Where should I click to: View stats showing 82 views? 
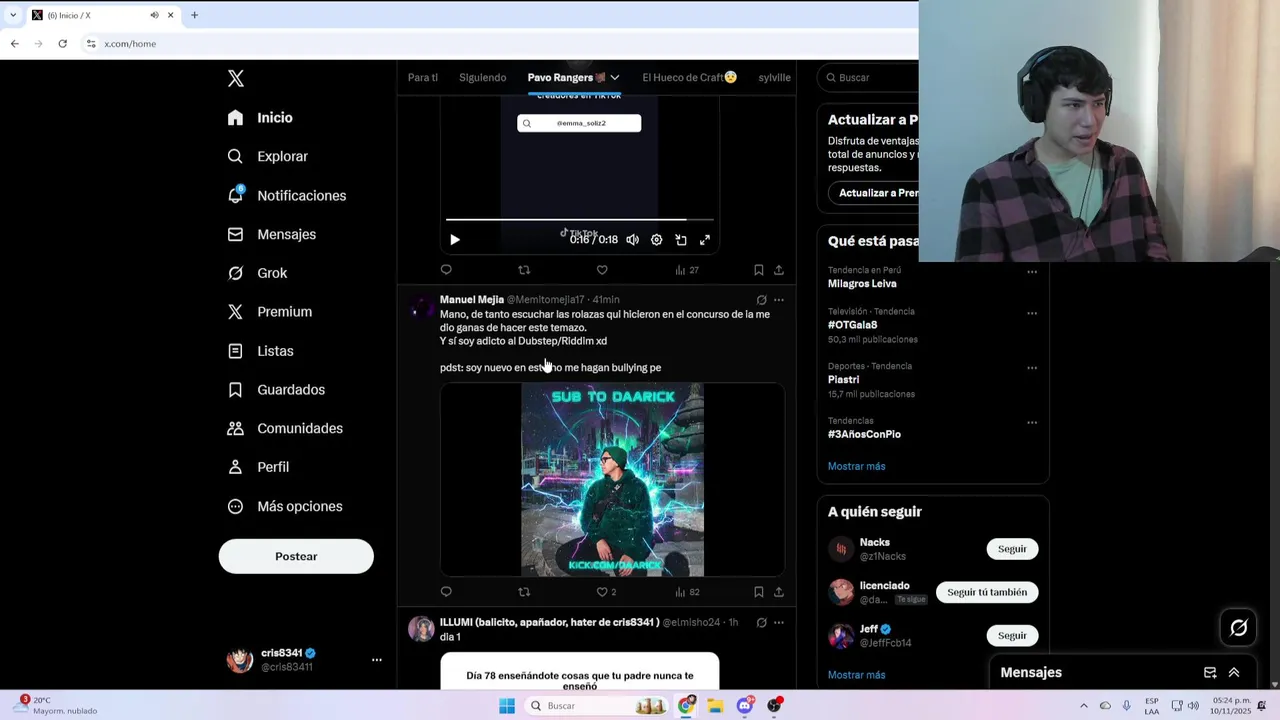686,592
